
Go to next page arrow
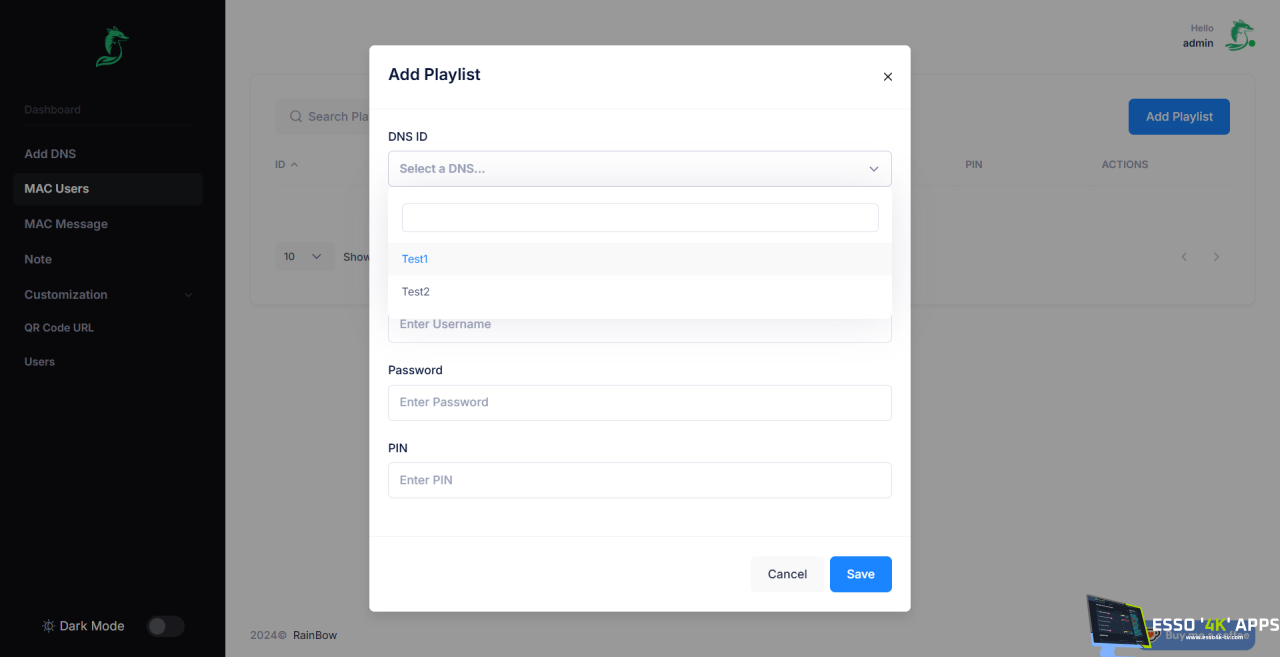(1216, 257)
